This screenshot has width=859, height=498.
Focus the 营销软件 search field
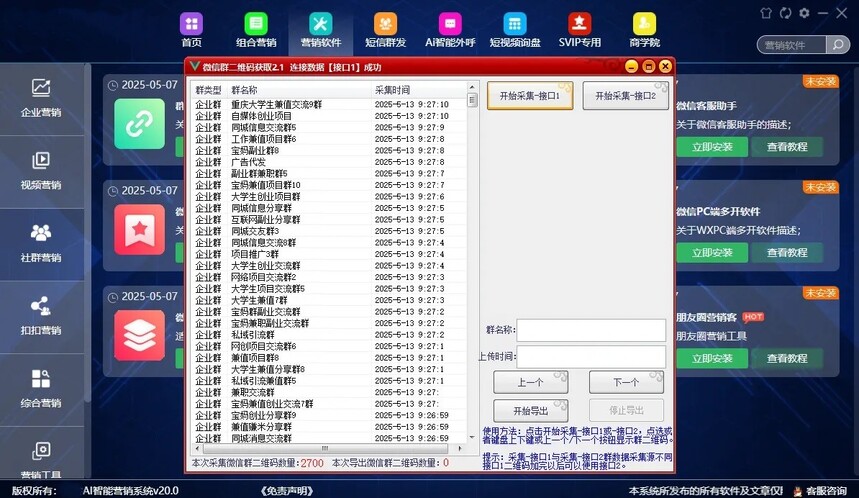pyautogui.click(x=791, y=45)
